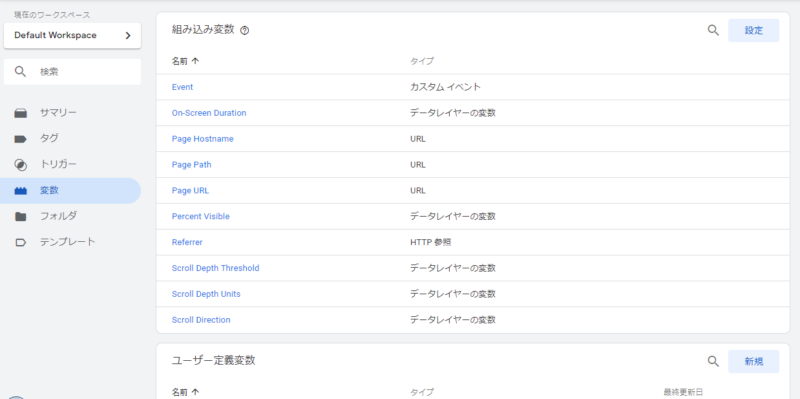
Task: Open the Referrer variable link
Action: (x=187, y=242)
